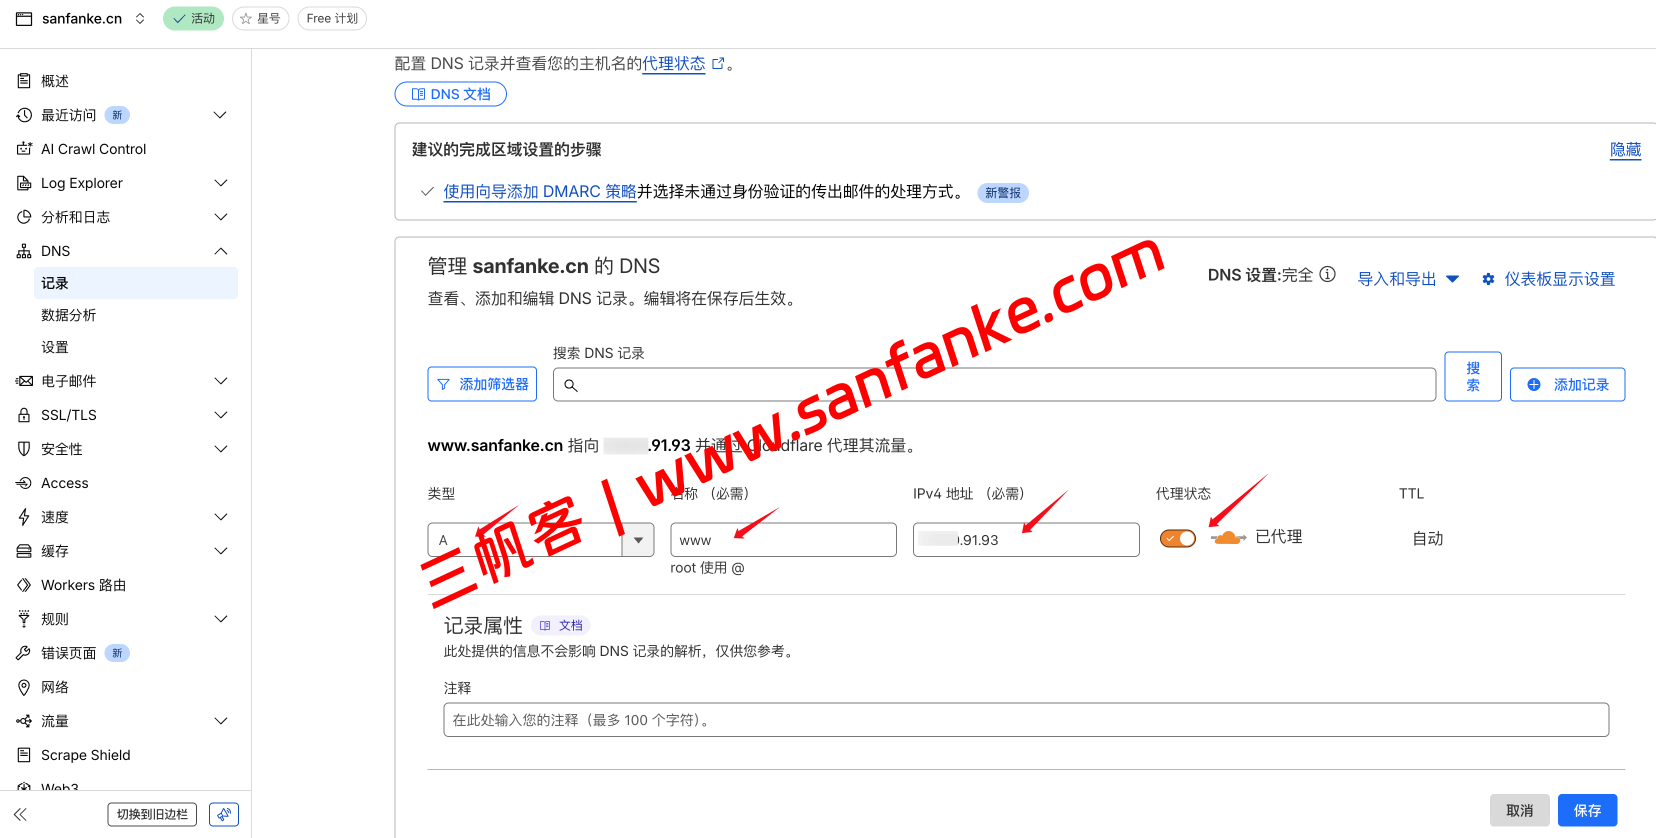Open Scrape Shield from sidebar

tap(85, 755)
